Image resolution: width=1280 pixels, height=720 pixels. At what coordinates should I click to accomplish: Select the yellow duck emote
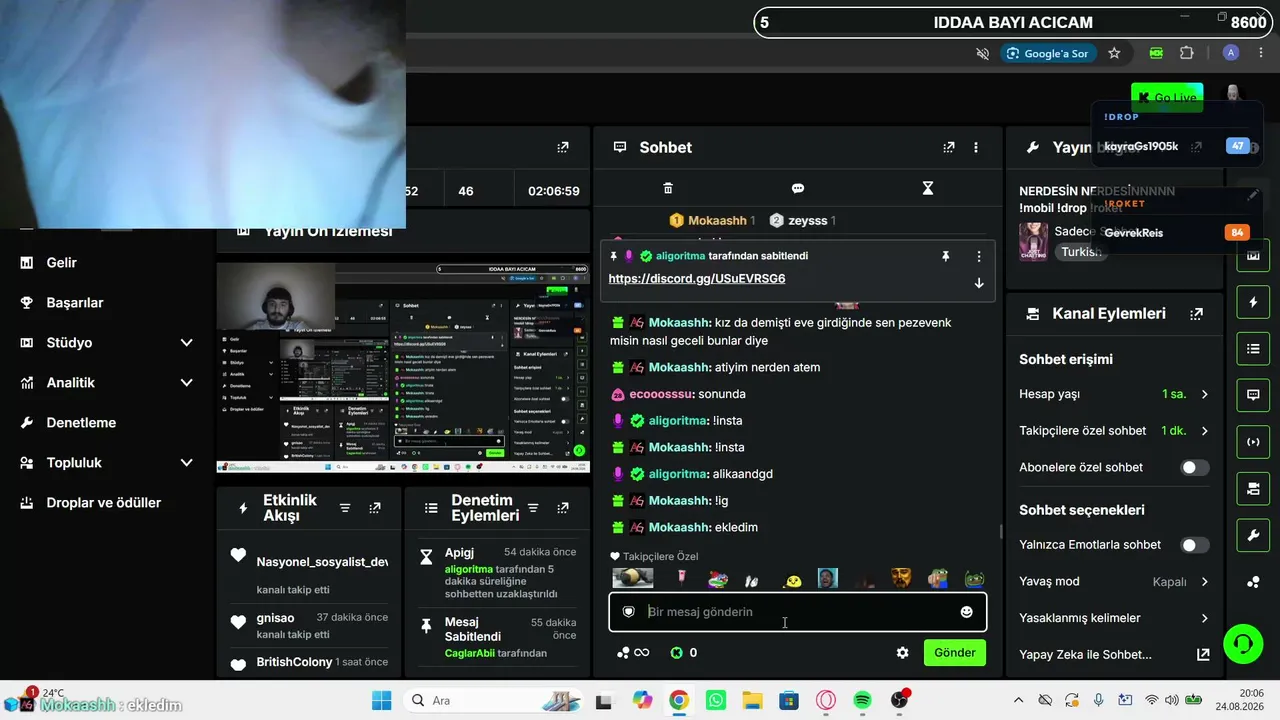tap(793, 579)
